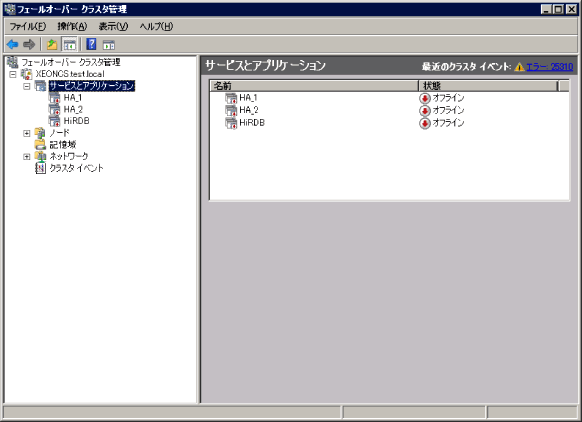Expand the ノード tree node
The height and width of the screenshot is (422, 582).
tap(27, 133)
